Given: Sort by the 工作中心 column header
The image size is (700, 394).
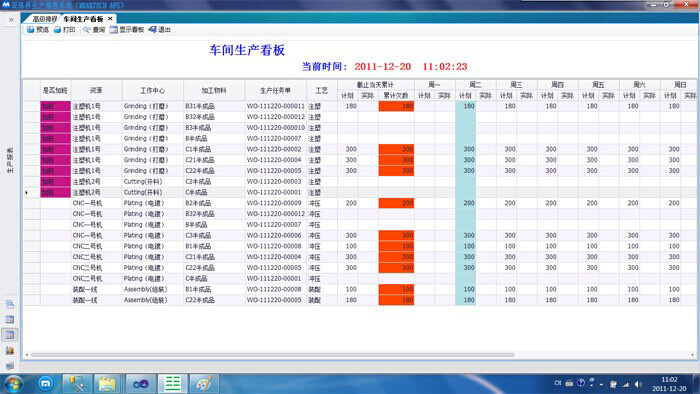Looking at the screenshot, I should point(153,90).
